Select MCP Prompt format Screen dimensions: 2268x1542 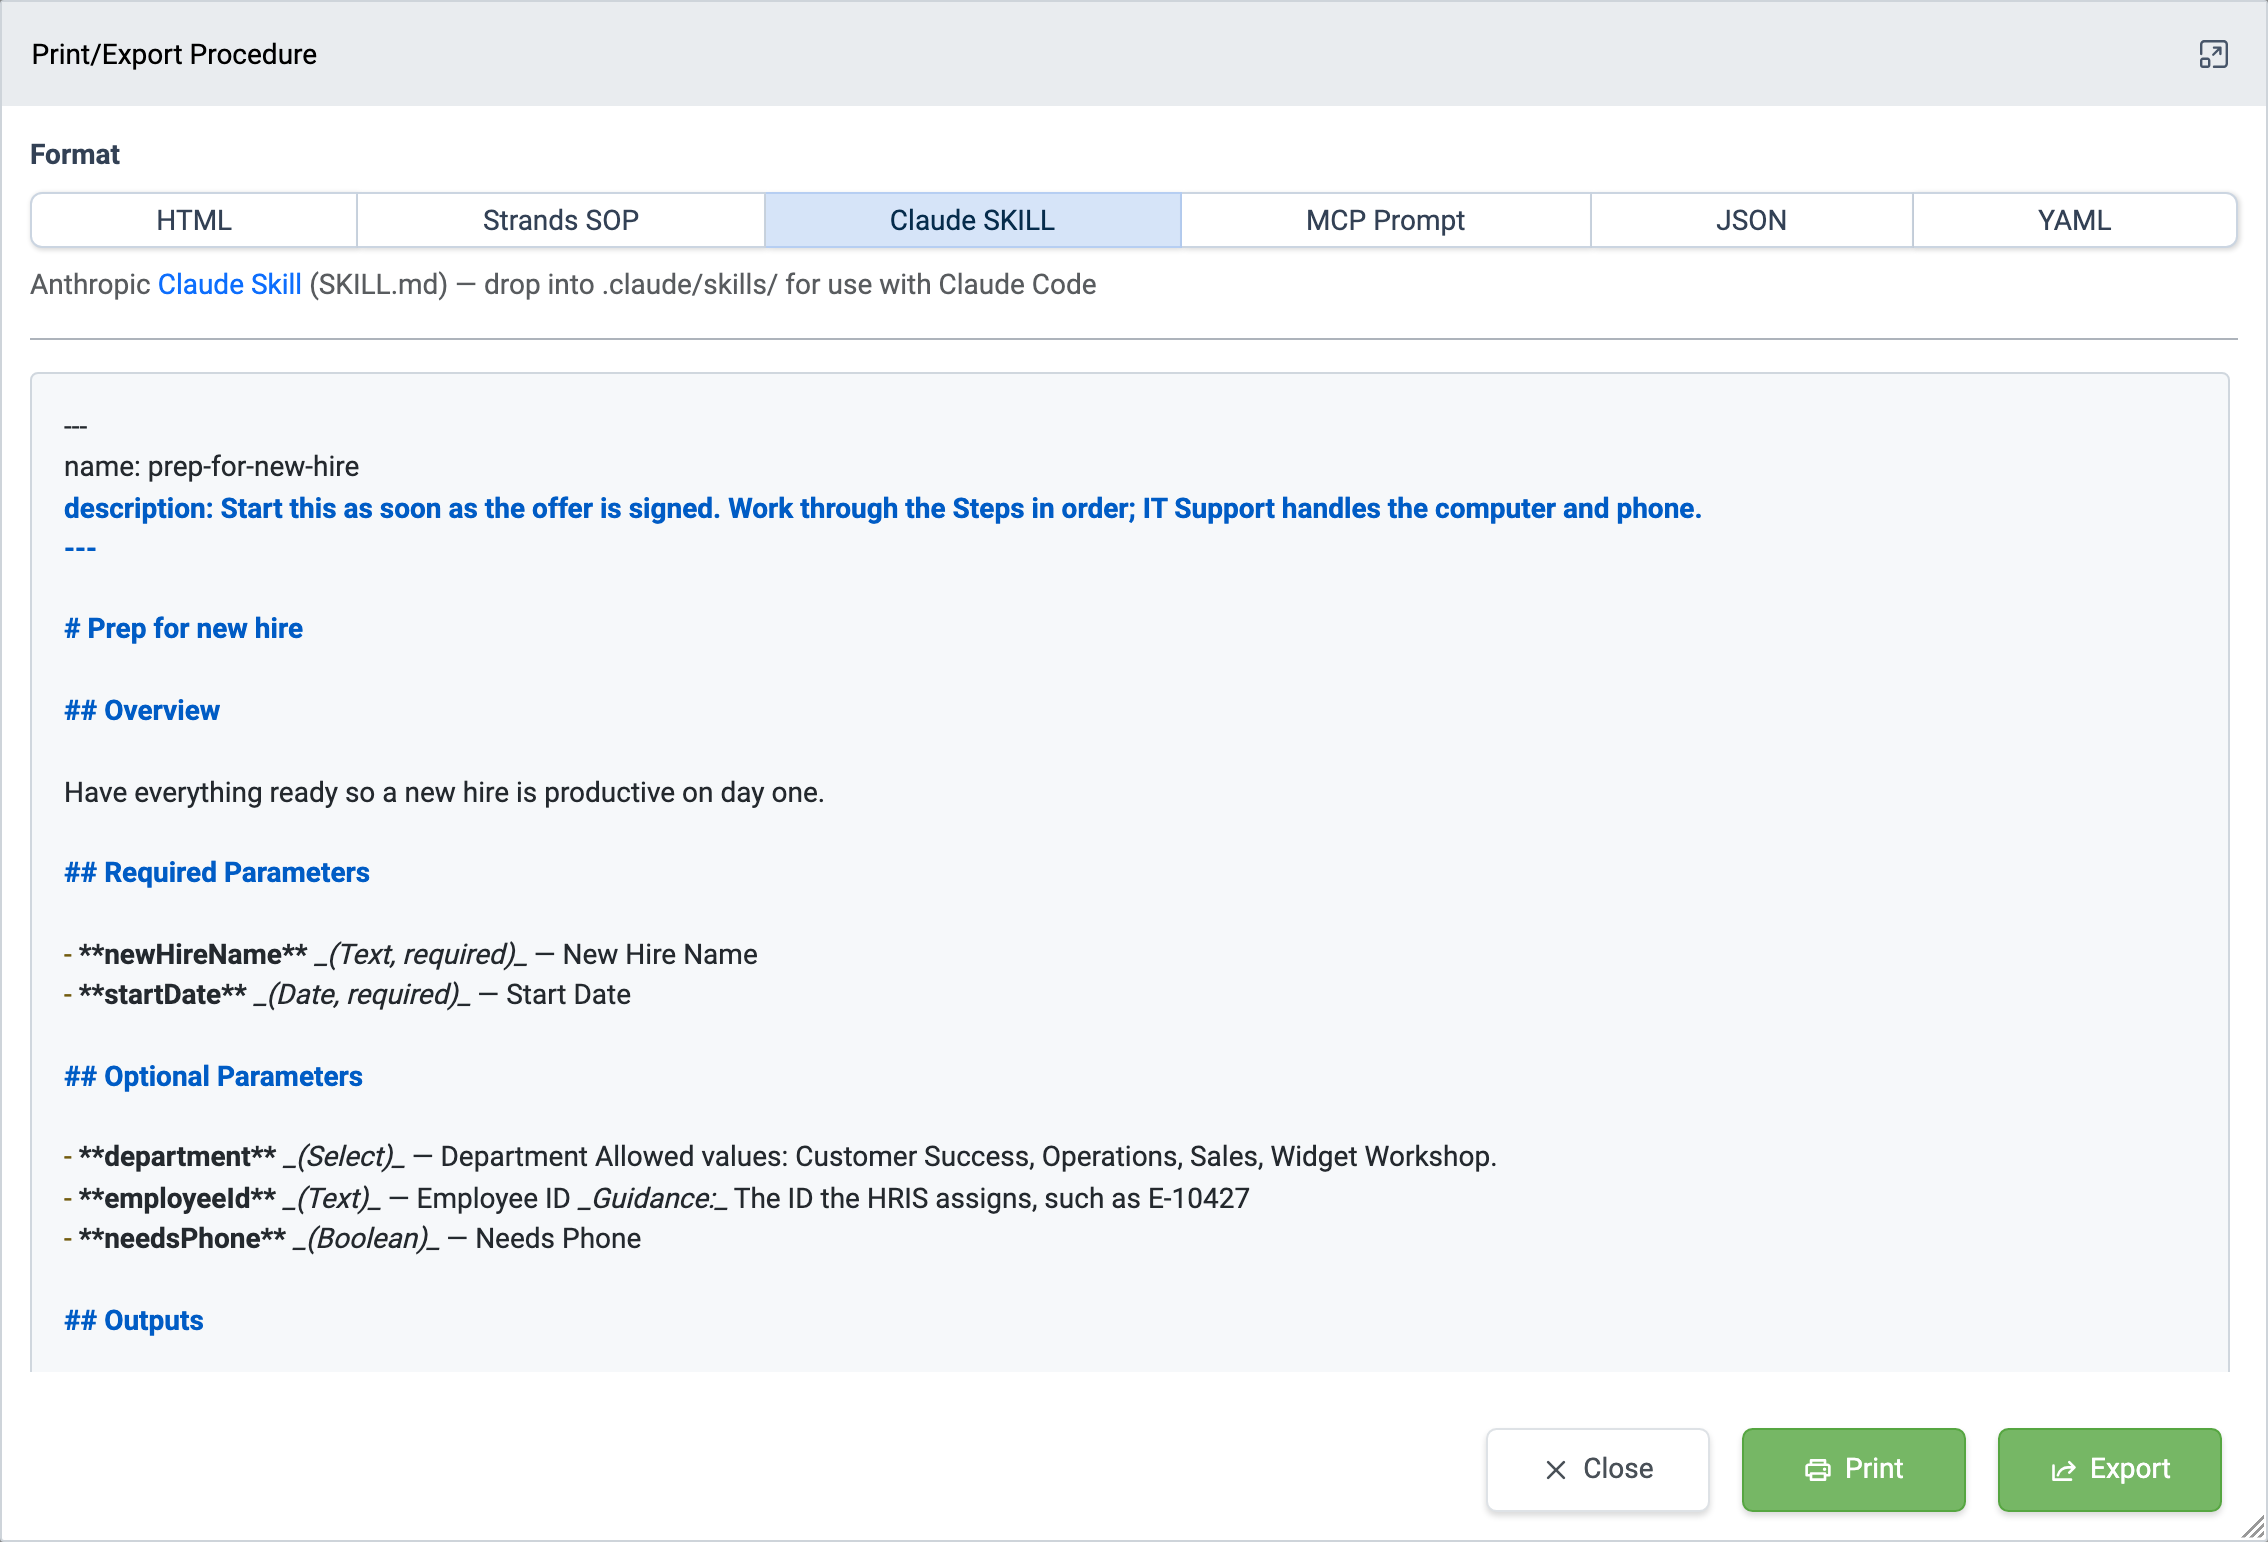pyautogui.click(x=1386, y=220)
